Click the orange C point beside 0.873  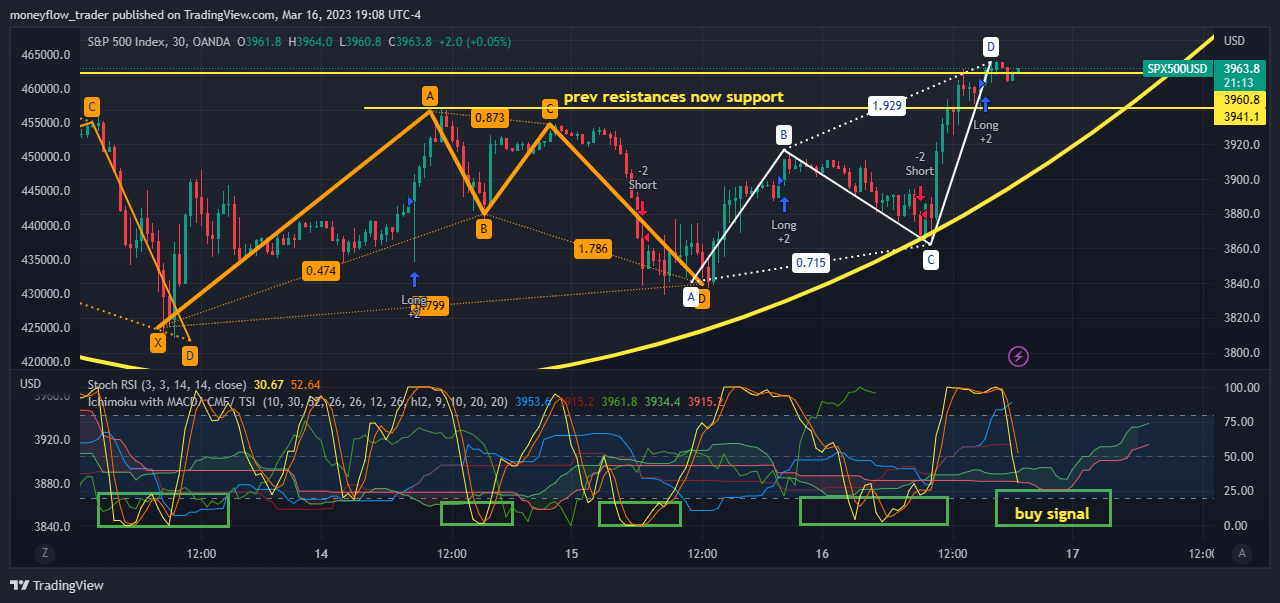[x=550, y=108]
